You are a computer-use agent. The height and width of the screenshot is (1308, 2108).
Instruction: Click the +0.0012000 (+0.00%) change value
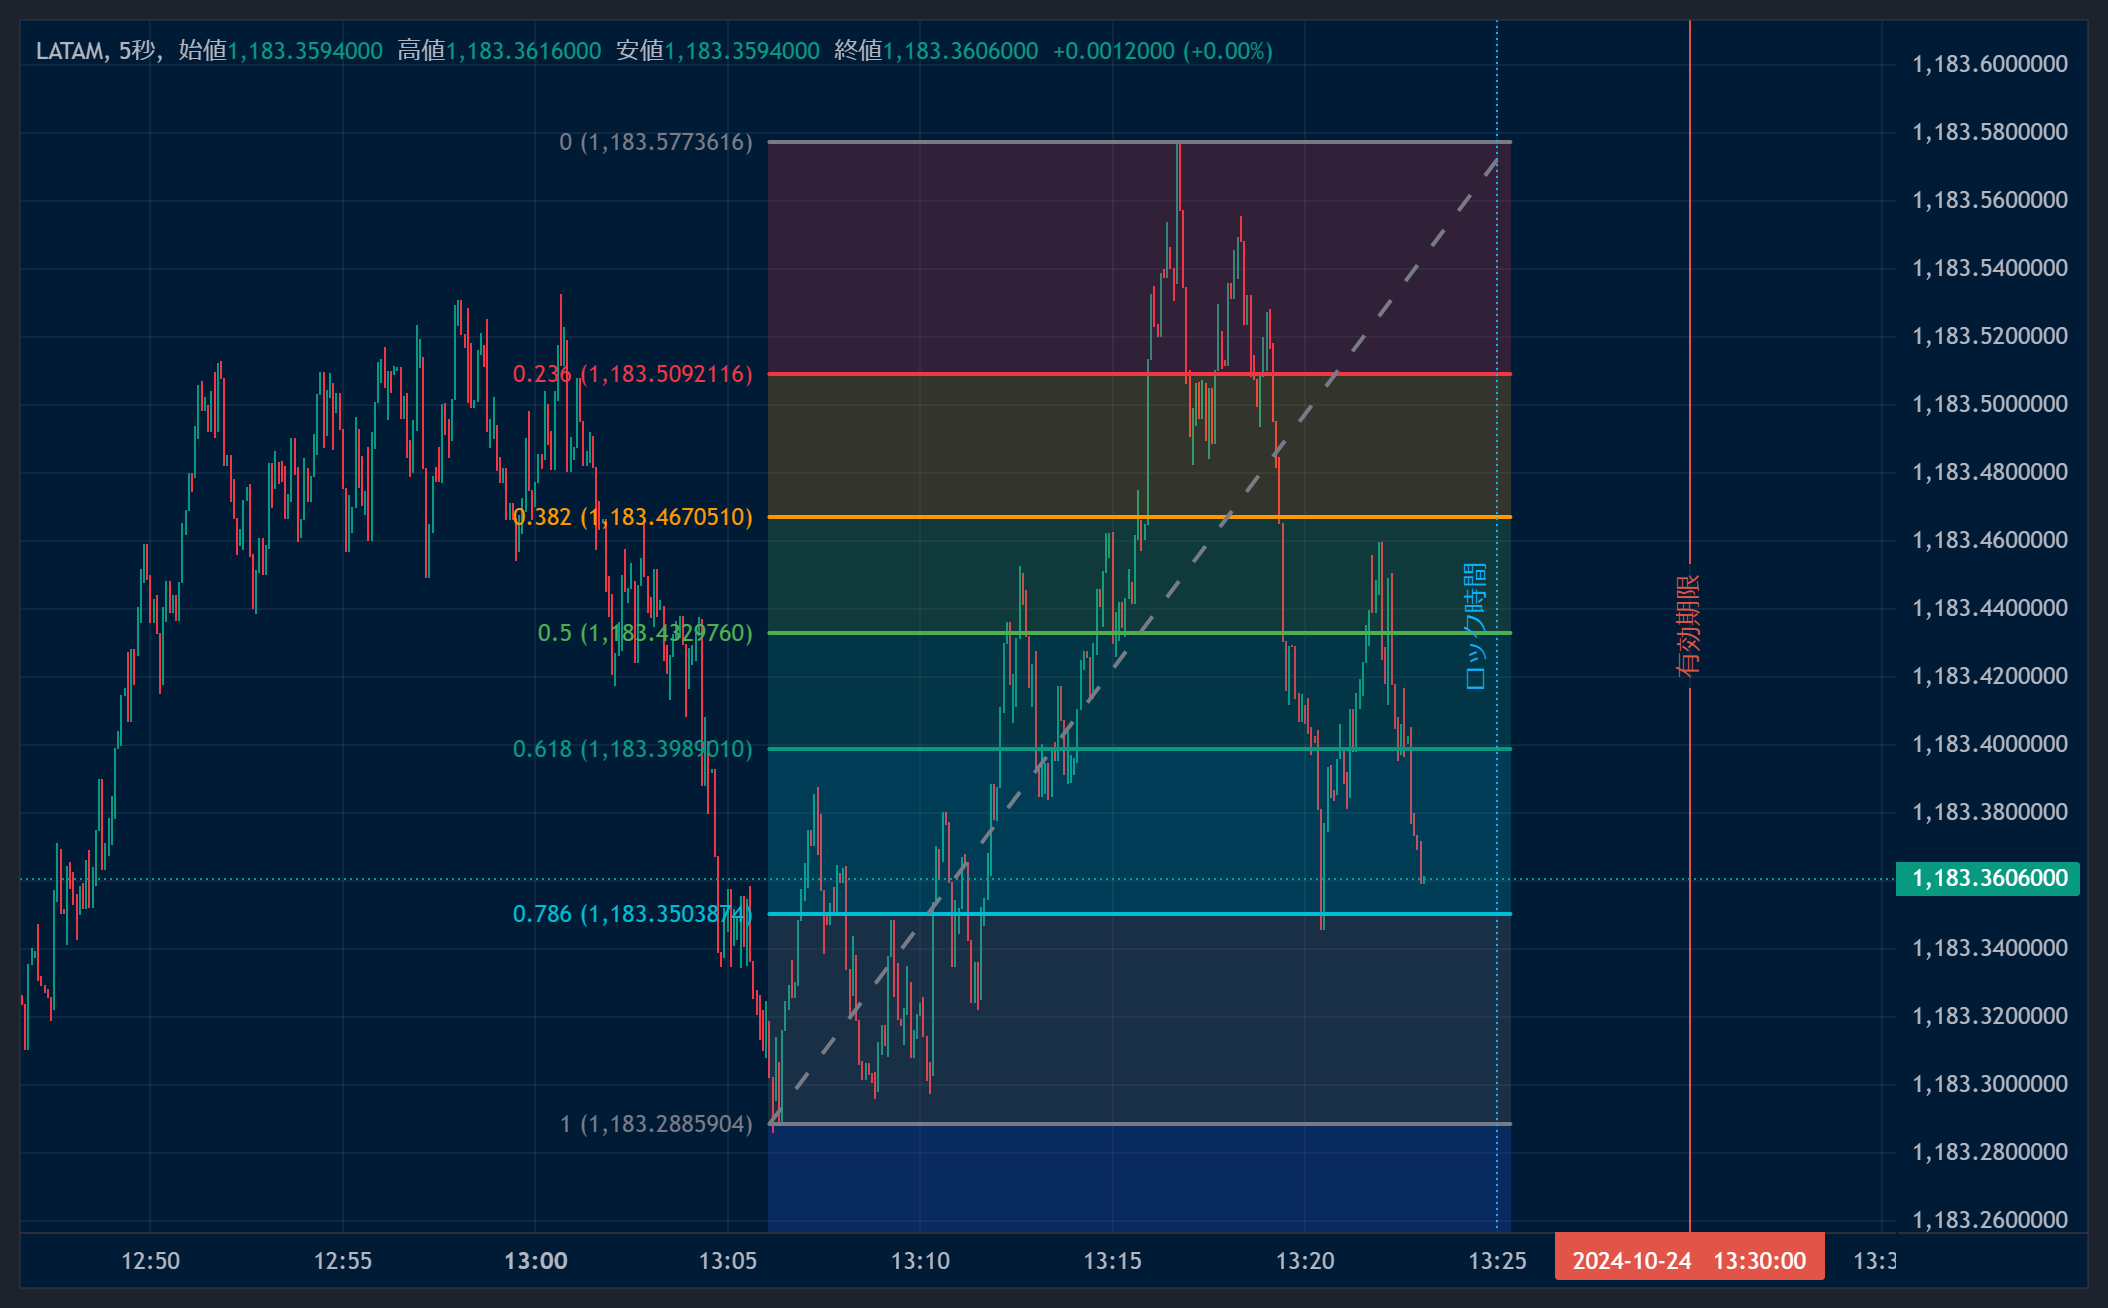1163,51
